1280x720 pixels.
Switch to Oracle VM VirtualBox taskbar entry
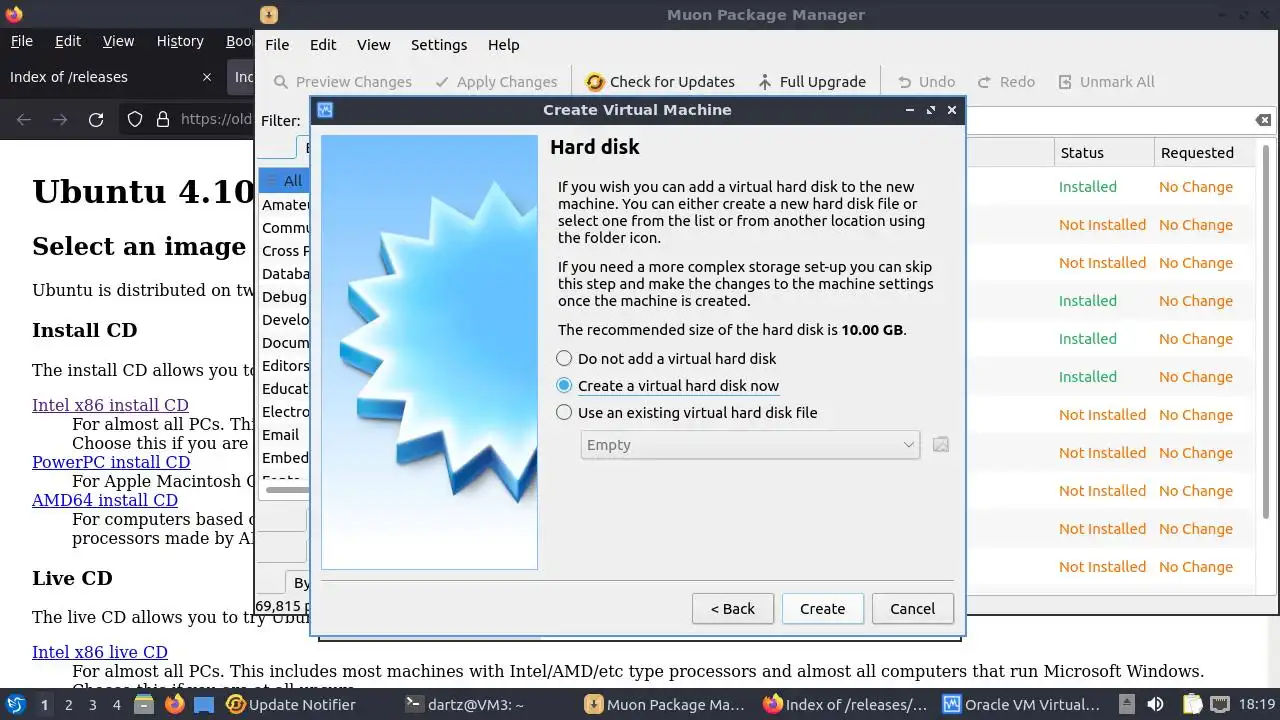pyautogui.click(x=1023, y=705)
